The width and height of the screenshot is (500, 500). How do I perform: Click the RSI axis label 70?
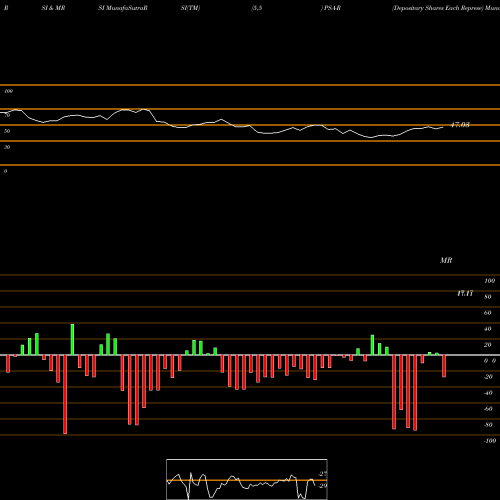7,115
